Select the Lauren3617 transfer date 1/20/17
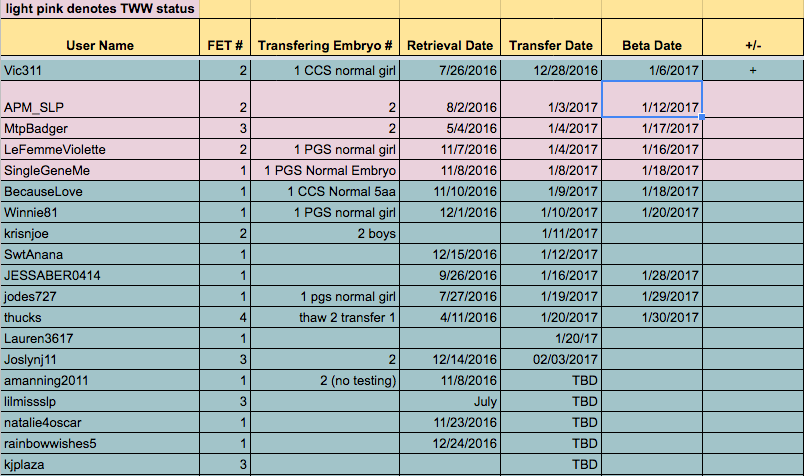This screenshot has height=476, width=804. click(x=551, y=339)
